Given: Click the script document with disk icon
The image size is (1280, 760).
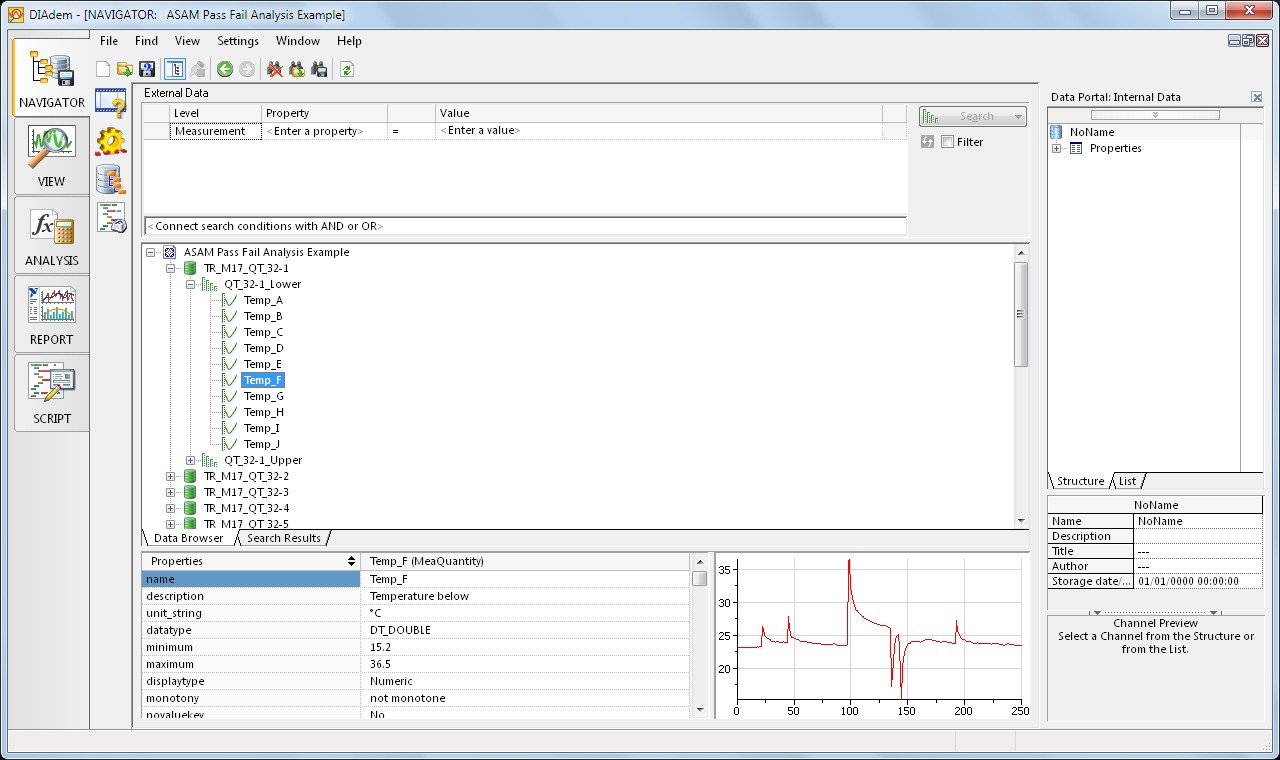Looking at the screenshot, I should [111, 216].
